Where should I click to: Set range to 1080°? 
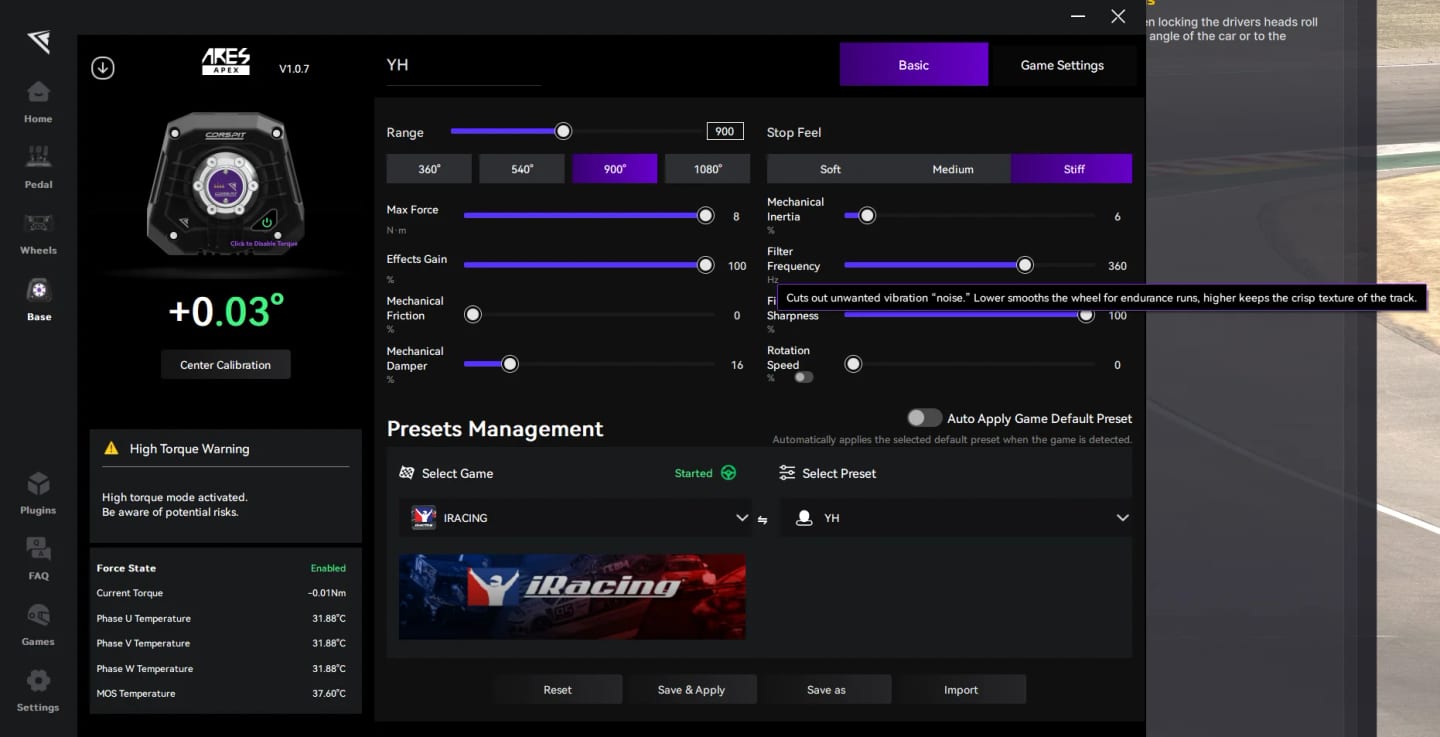(707, 169)
